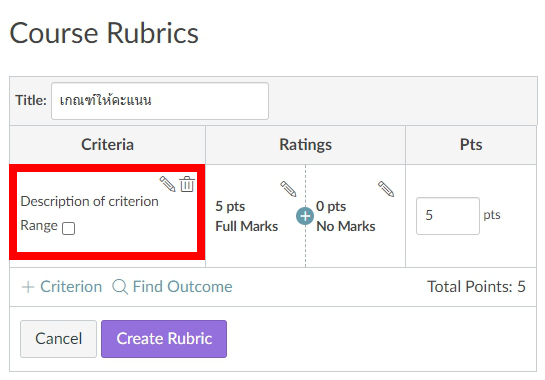Open Find Outcome search
Viewport: 545px width, 380px height.
[x=172, y=287]
